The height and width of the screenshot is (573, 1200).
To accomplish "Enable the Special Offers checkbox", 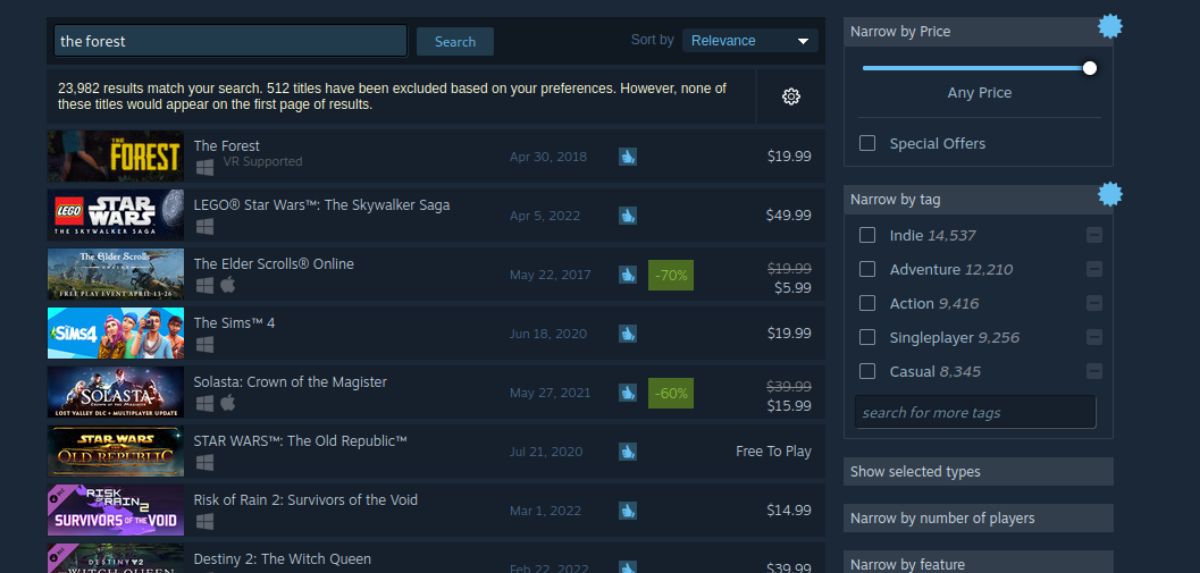I will pyautogui.click(x=868, y=144).
